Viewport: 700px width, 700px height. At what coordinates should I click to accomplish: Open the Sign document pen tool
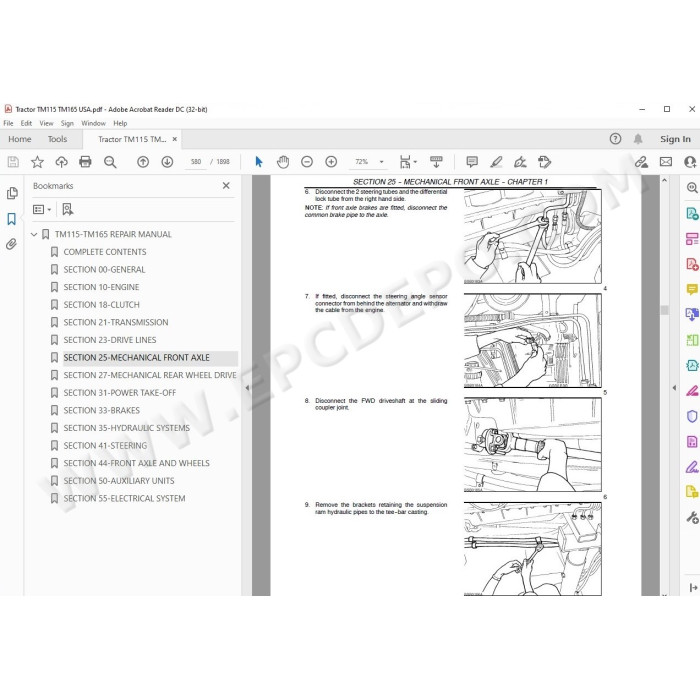pyautogui.click(x=520, y=162)
